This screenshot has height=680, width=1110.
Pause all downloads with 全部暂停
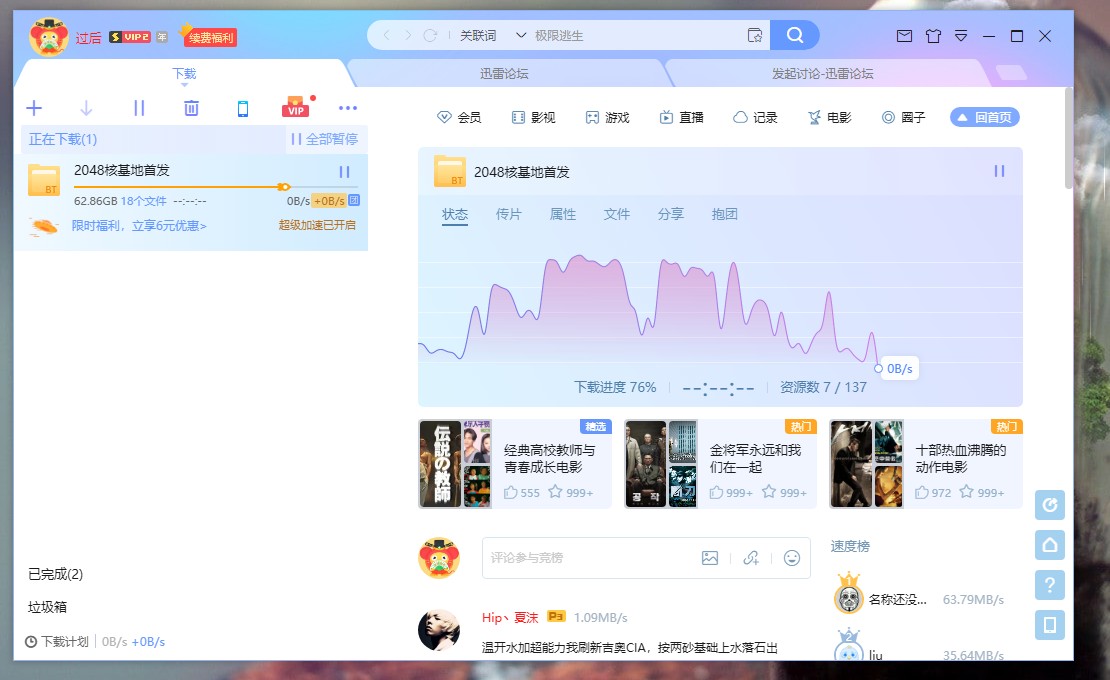[x=326, y=139]
